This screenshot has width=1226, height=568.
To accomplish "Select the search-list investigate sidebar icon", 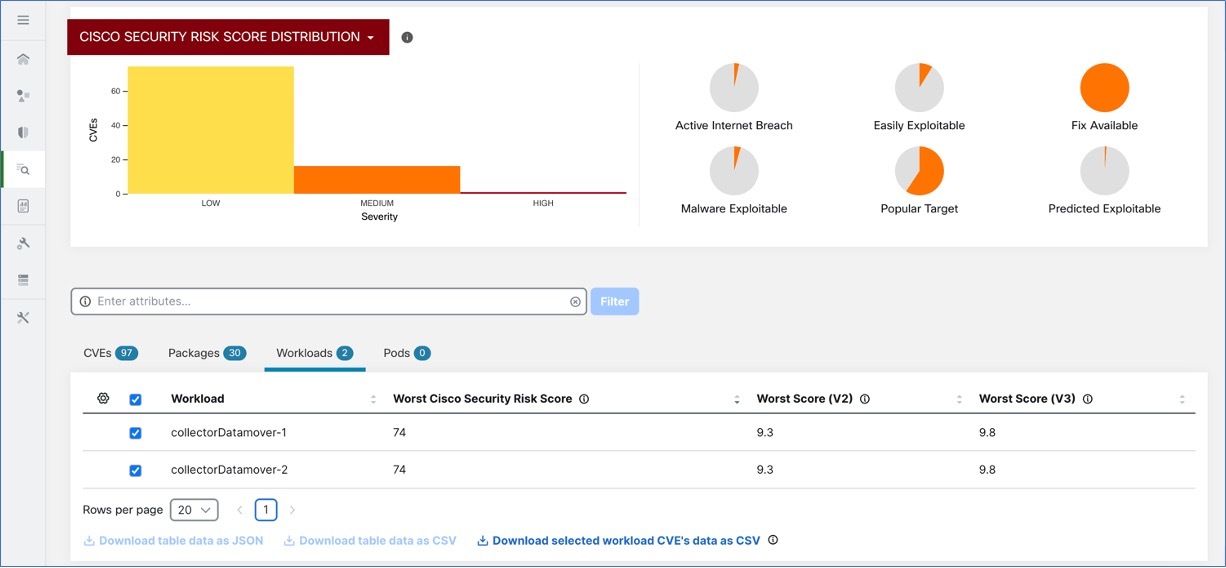I will tap(23, 170).
